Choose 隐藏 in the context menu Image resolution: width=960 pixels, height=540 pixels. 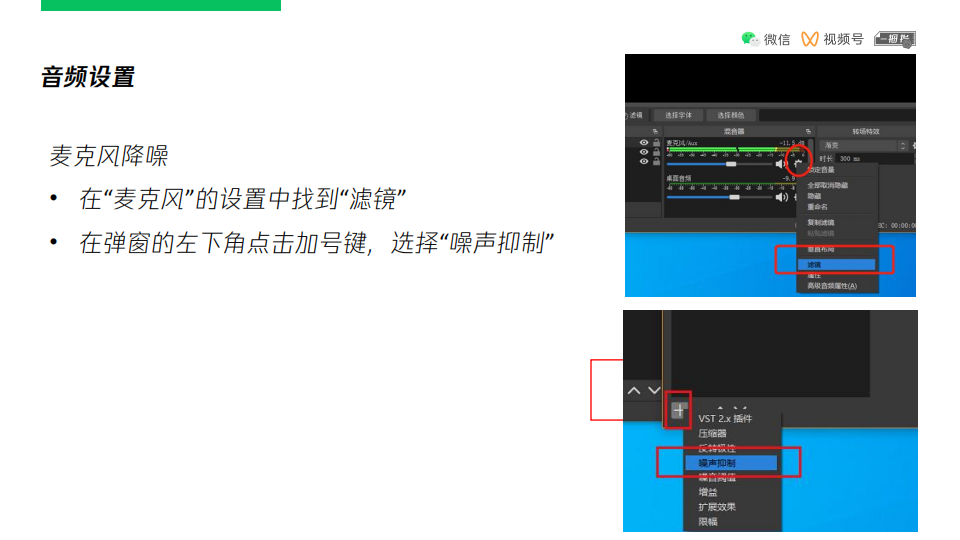tap(814, 196)
